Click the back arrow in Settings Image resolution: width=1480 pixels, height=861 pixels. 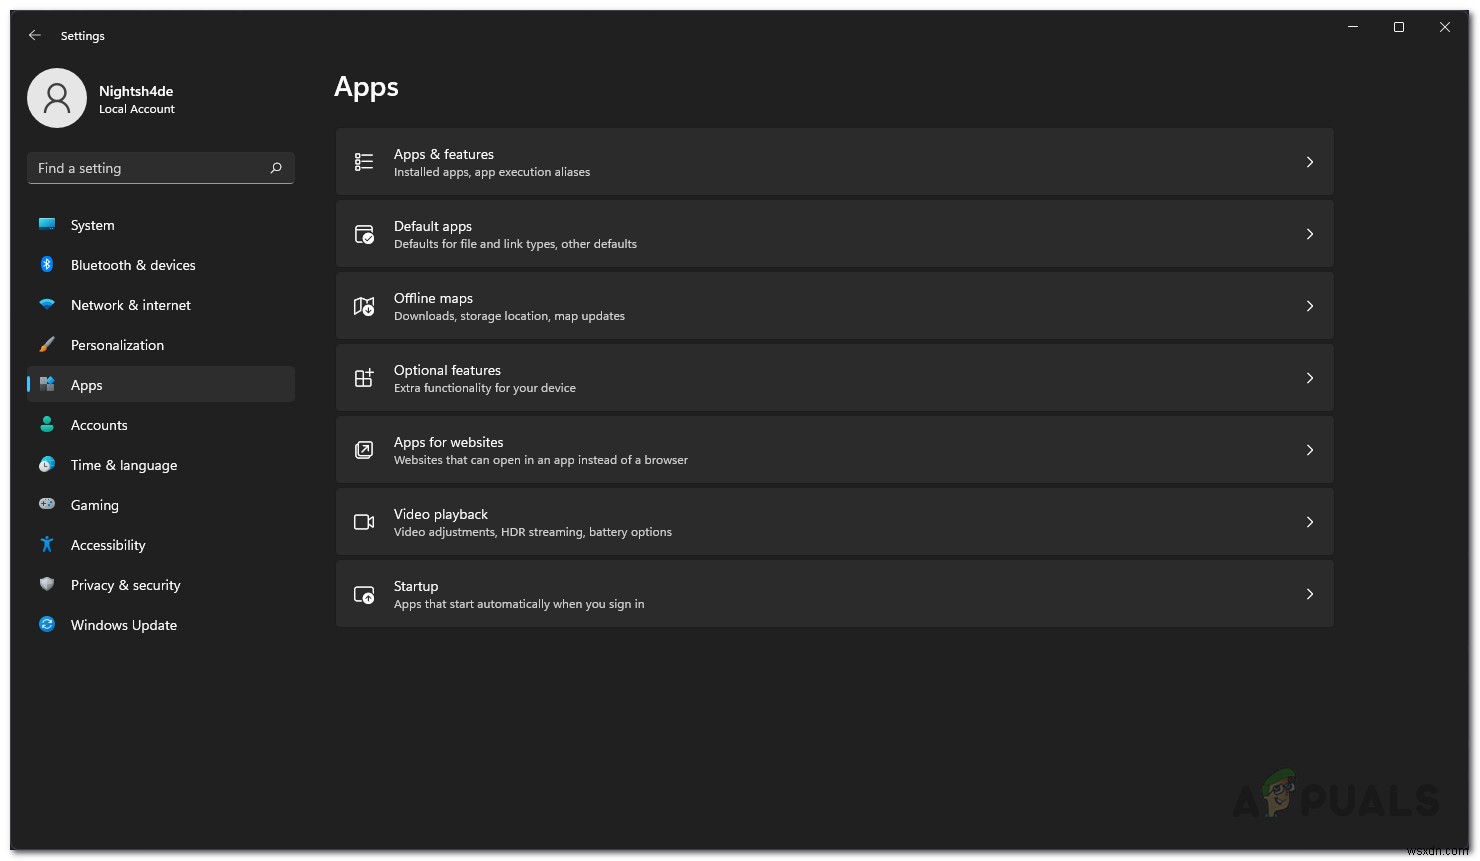point(34,35)
